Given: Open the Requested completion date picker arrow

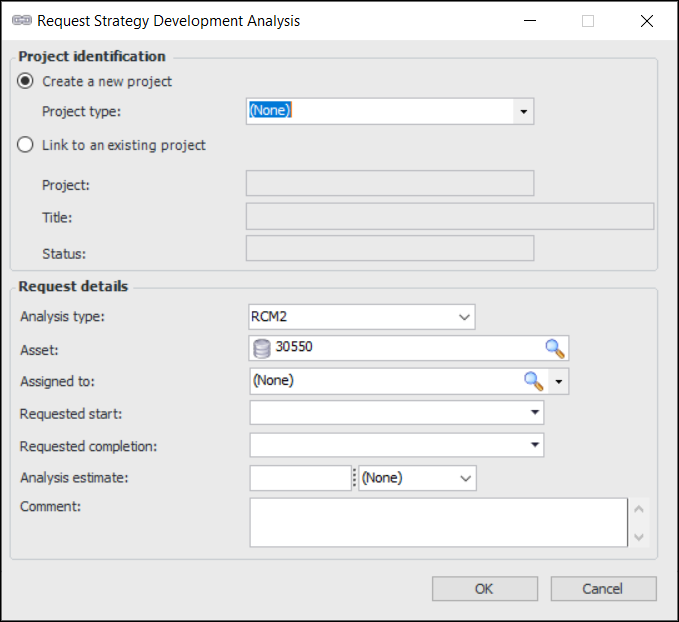Looking at the screenshot, I should tap(535, 445).
